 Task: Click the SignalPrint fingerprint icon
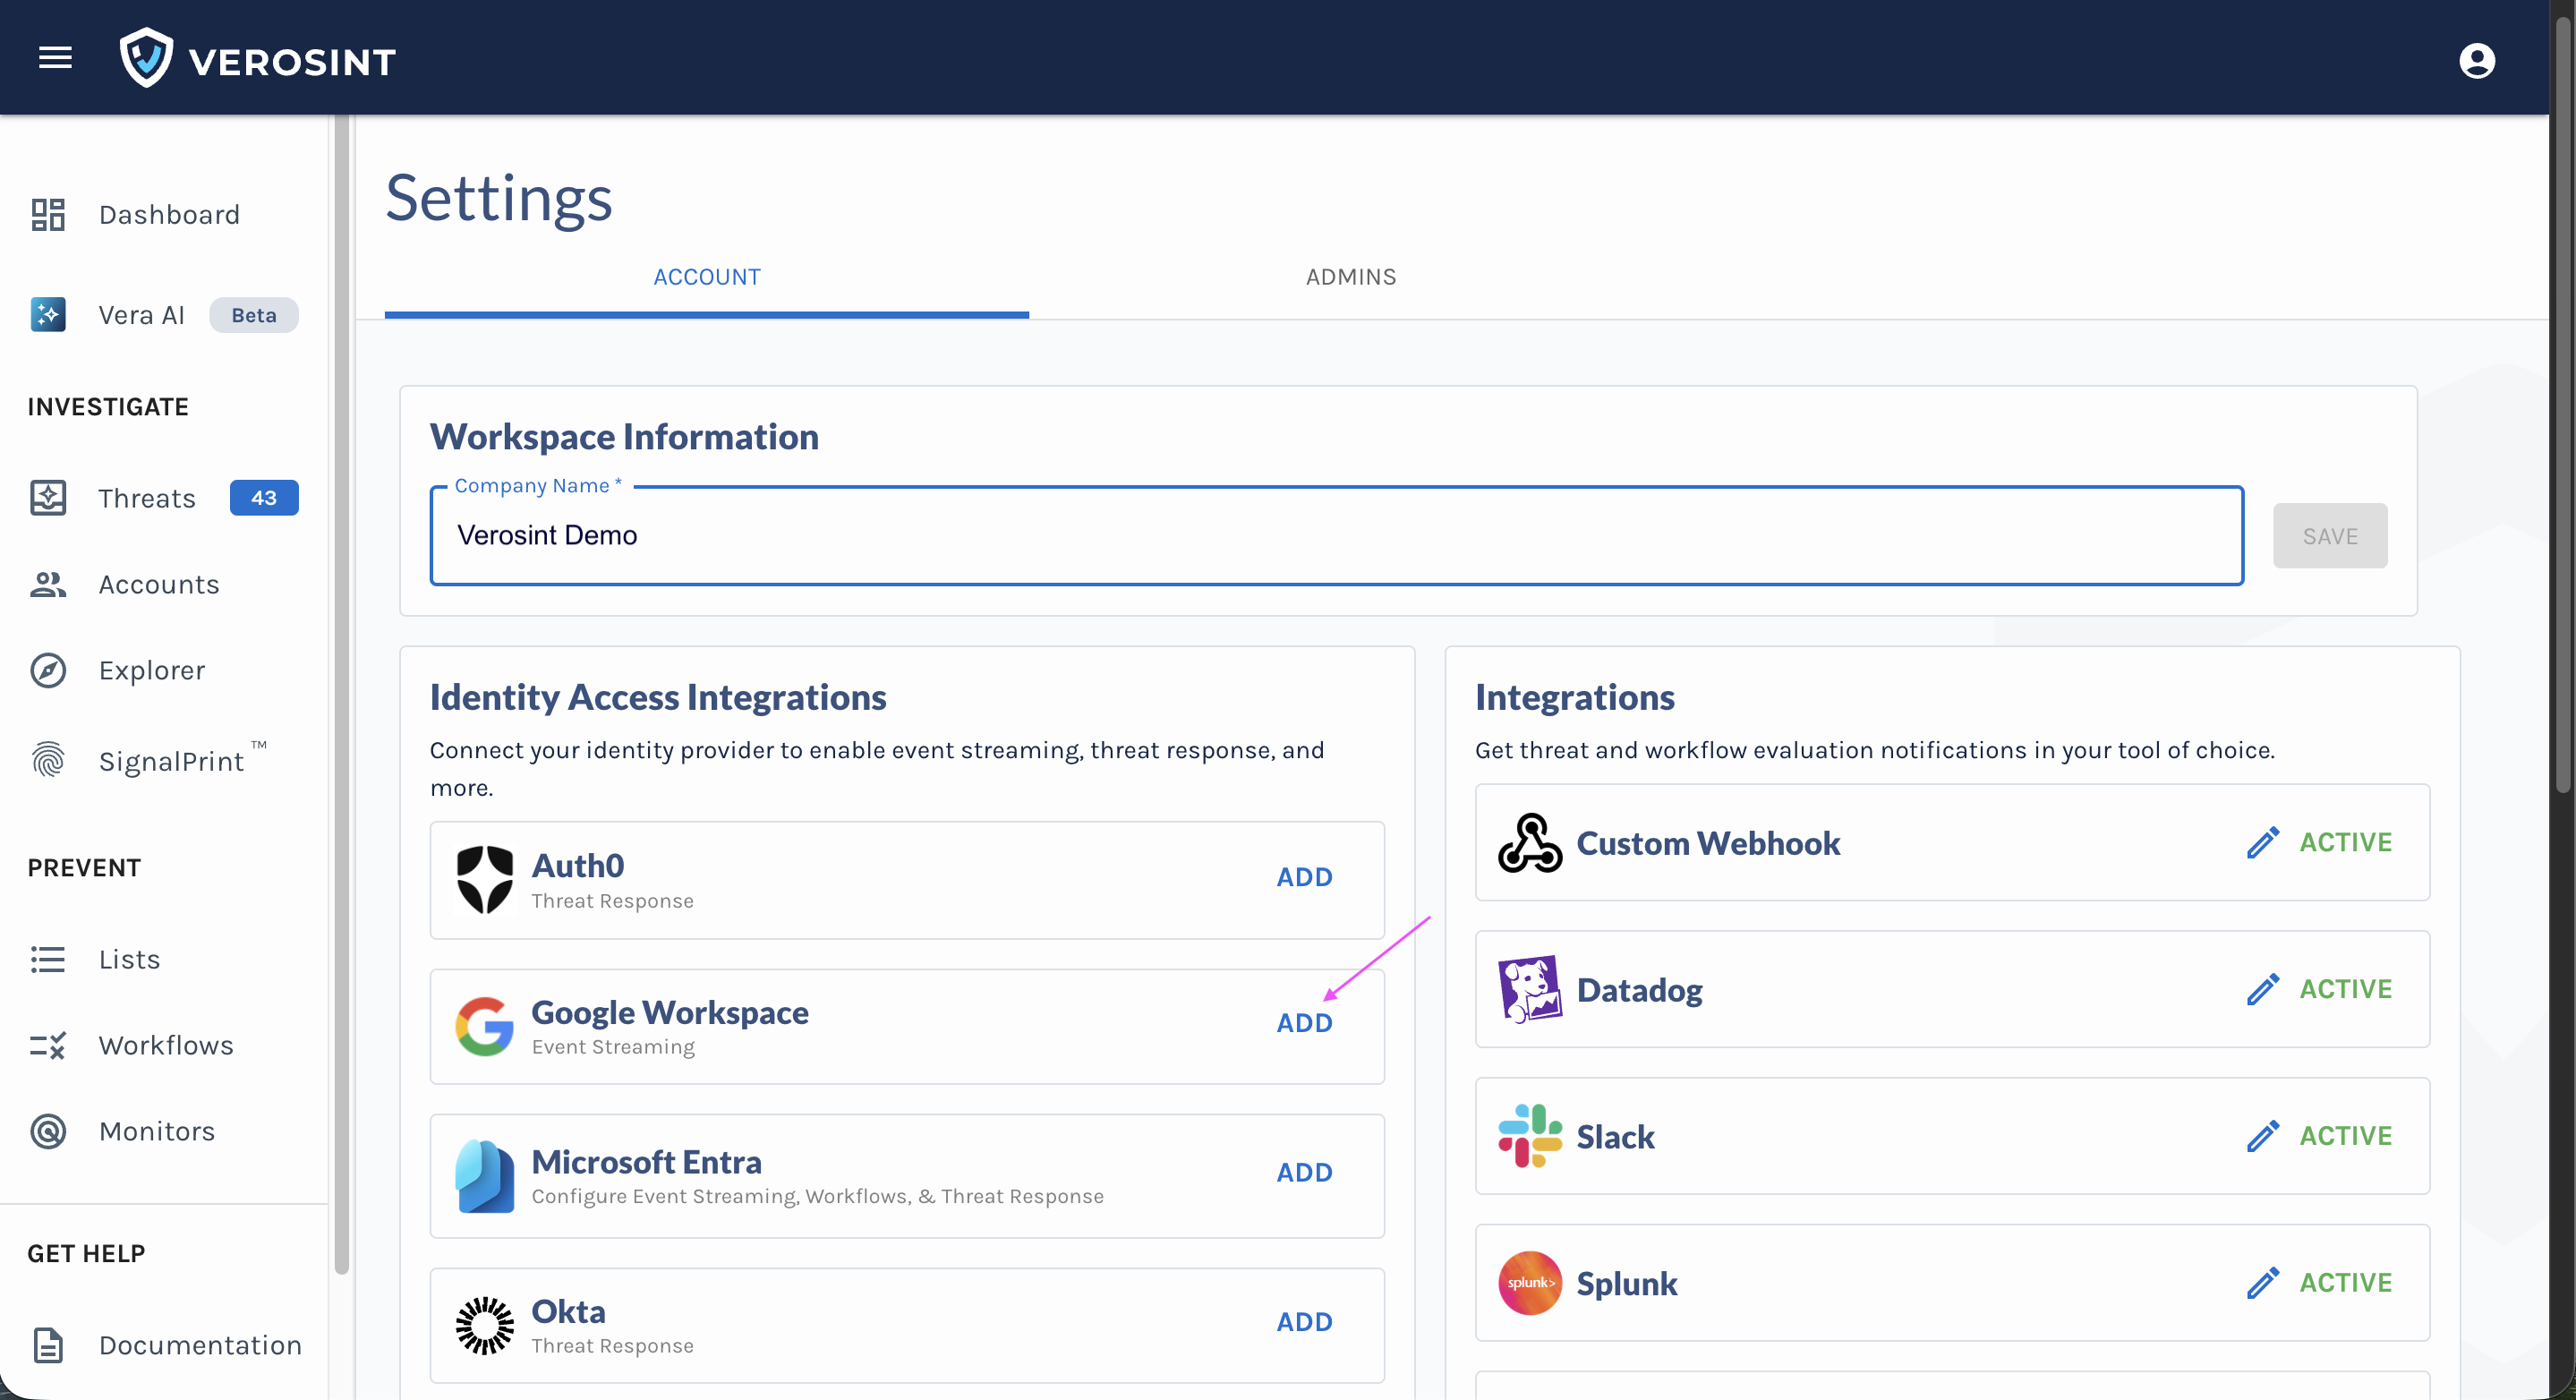(x=48, y=760)
